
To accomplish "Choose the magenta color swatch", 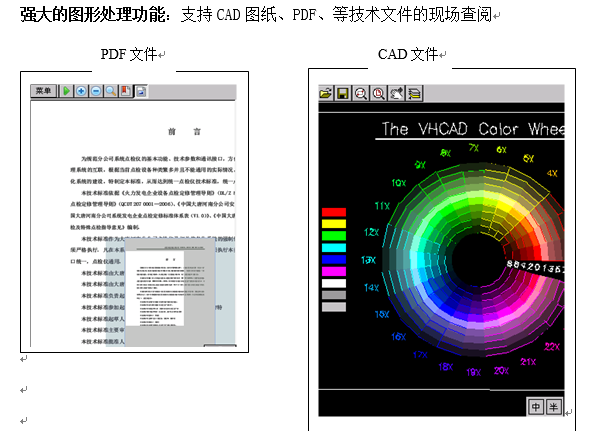I will point(333,271).
